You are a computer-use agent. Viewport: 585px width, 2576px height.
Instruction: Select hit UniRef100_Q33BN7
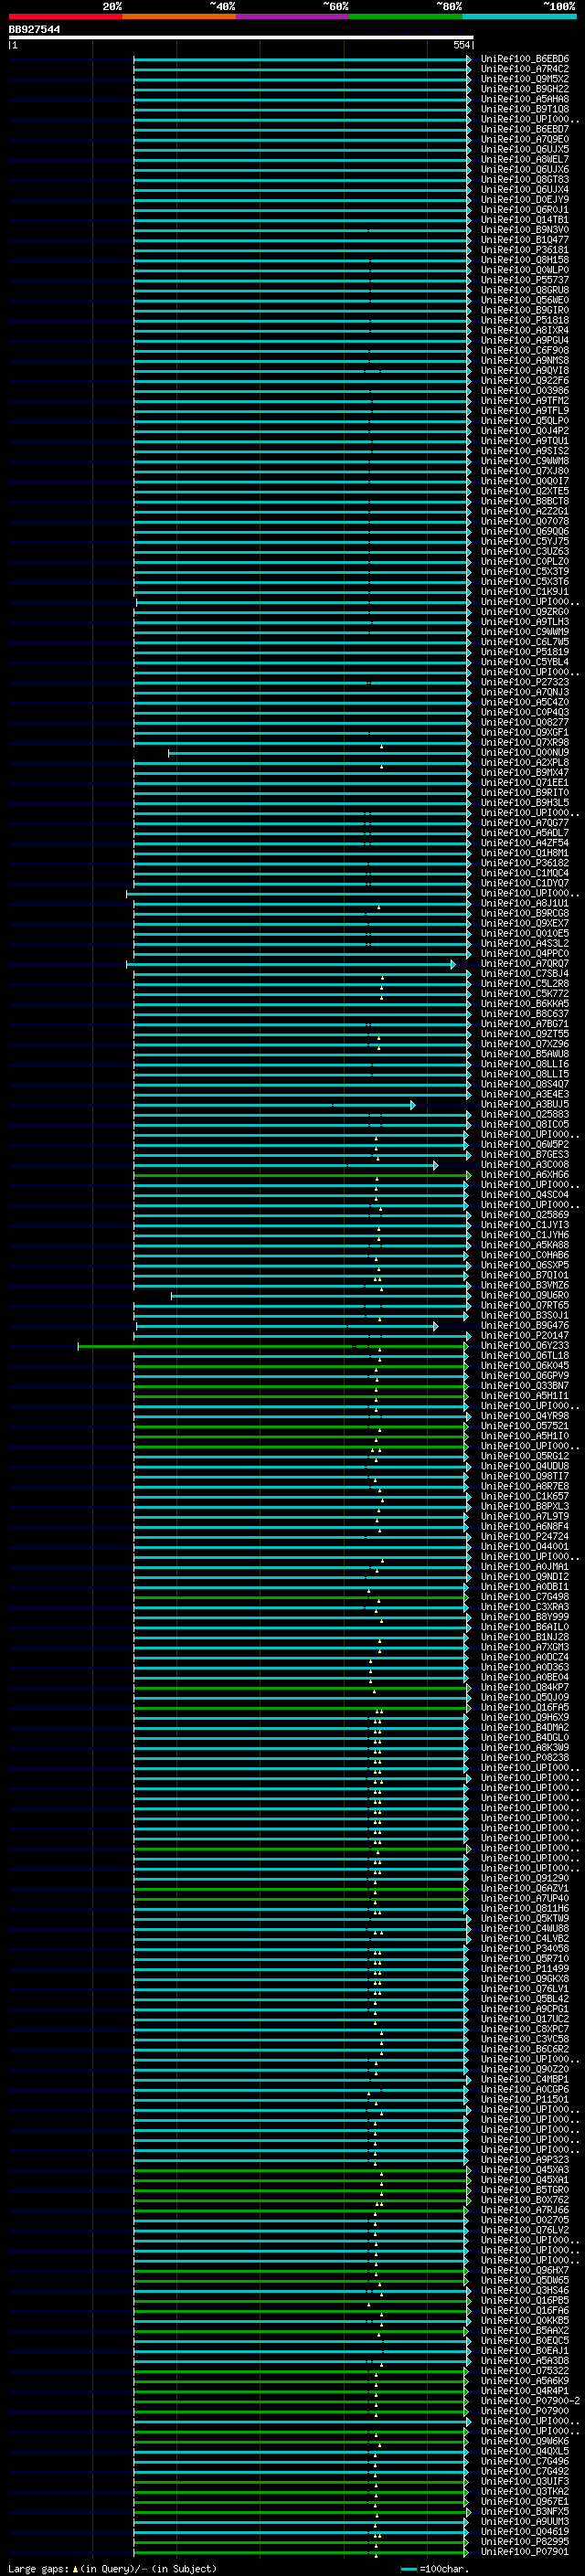pyautogui.click(x=525, y=1386)
